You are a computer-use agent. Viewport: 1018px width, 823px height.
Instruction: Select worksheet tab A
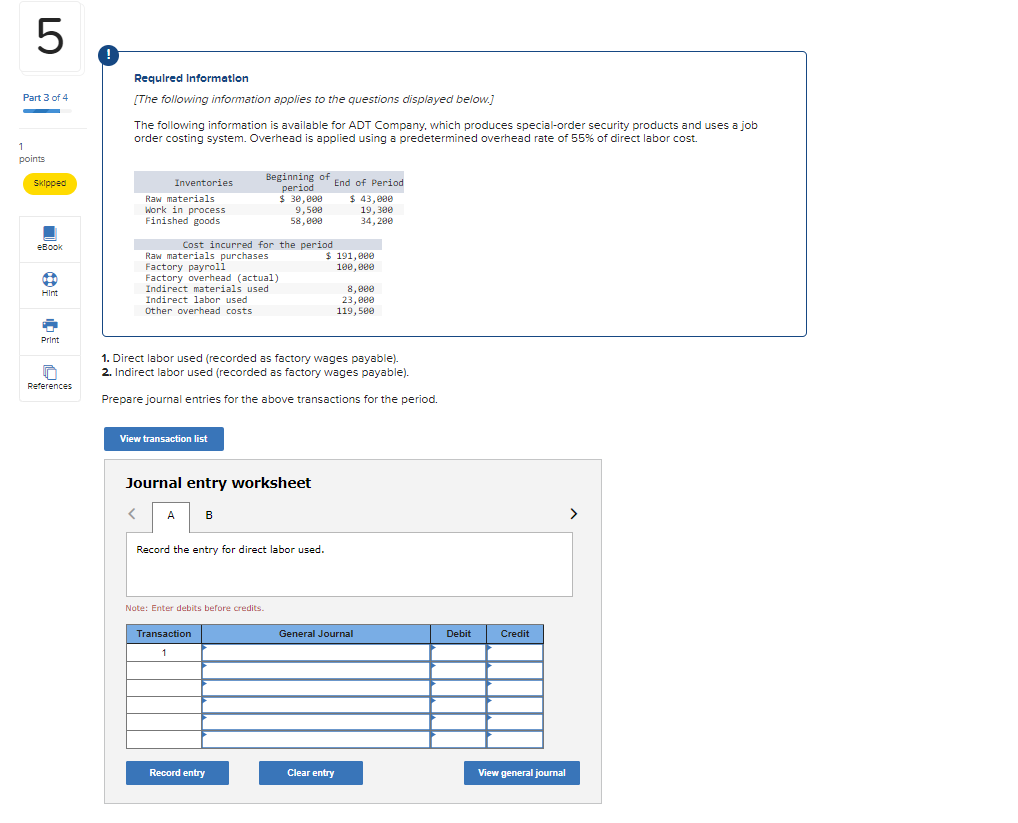171,515
